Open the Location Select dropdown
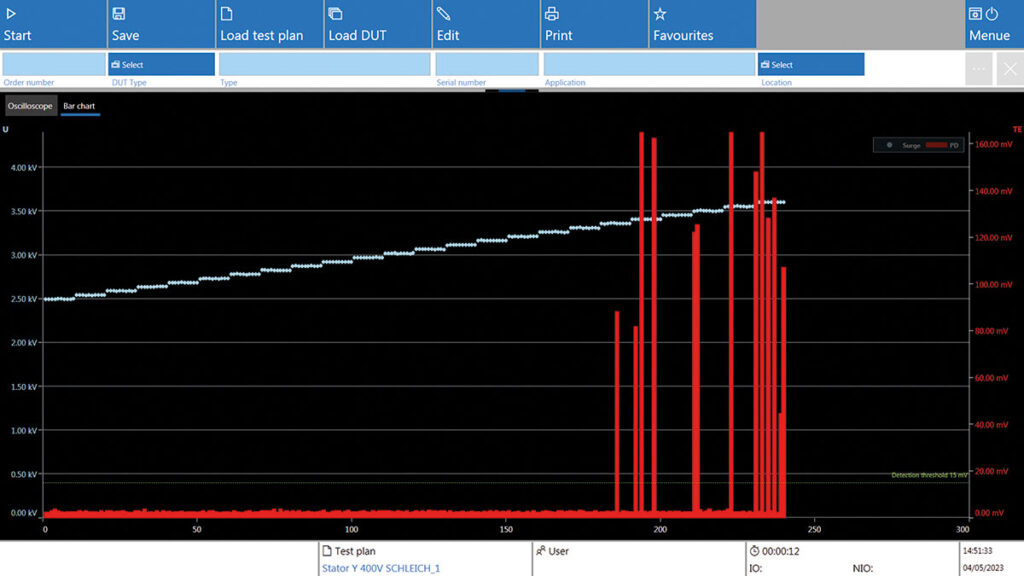Viewport: 1024px width, 576px height. 810,65
